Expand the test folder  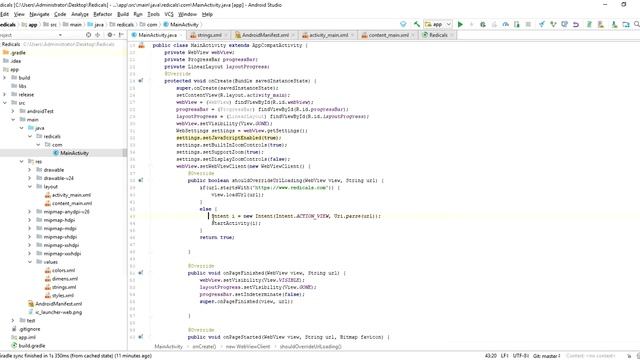coord(13,320)
